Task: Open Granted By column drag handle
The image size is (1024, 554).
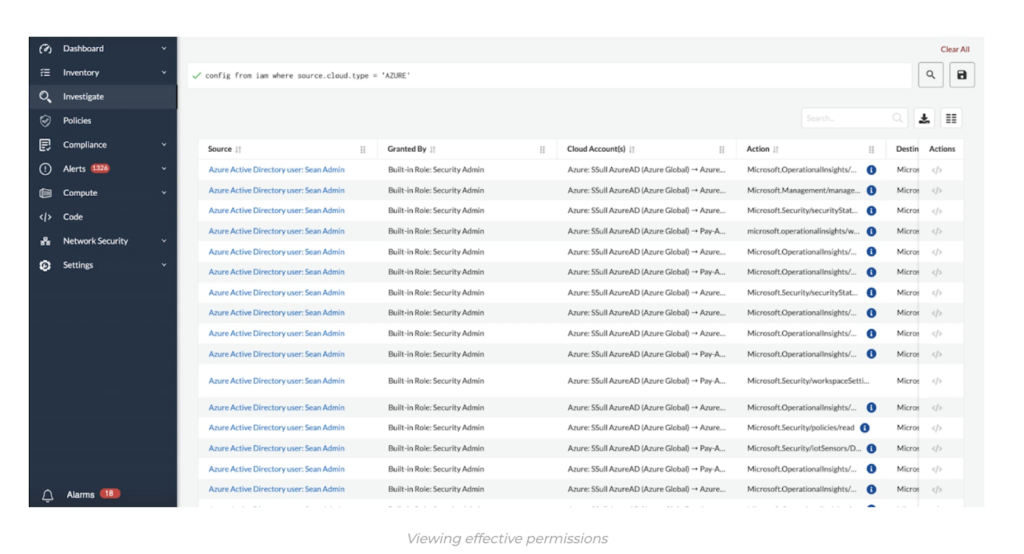Action: [x=543, y=150]
